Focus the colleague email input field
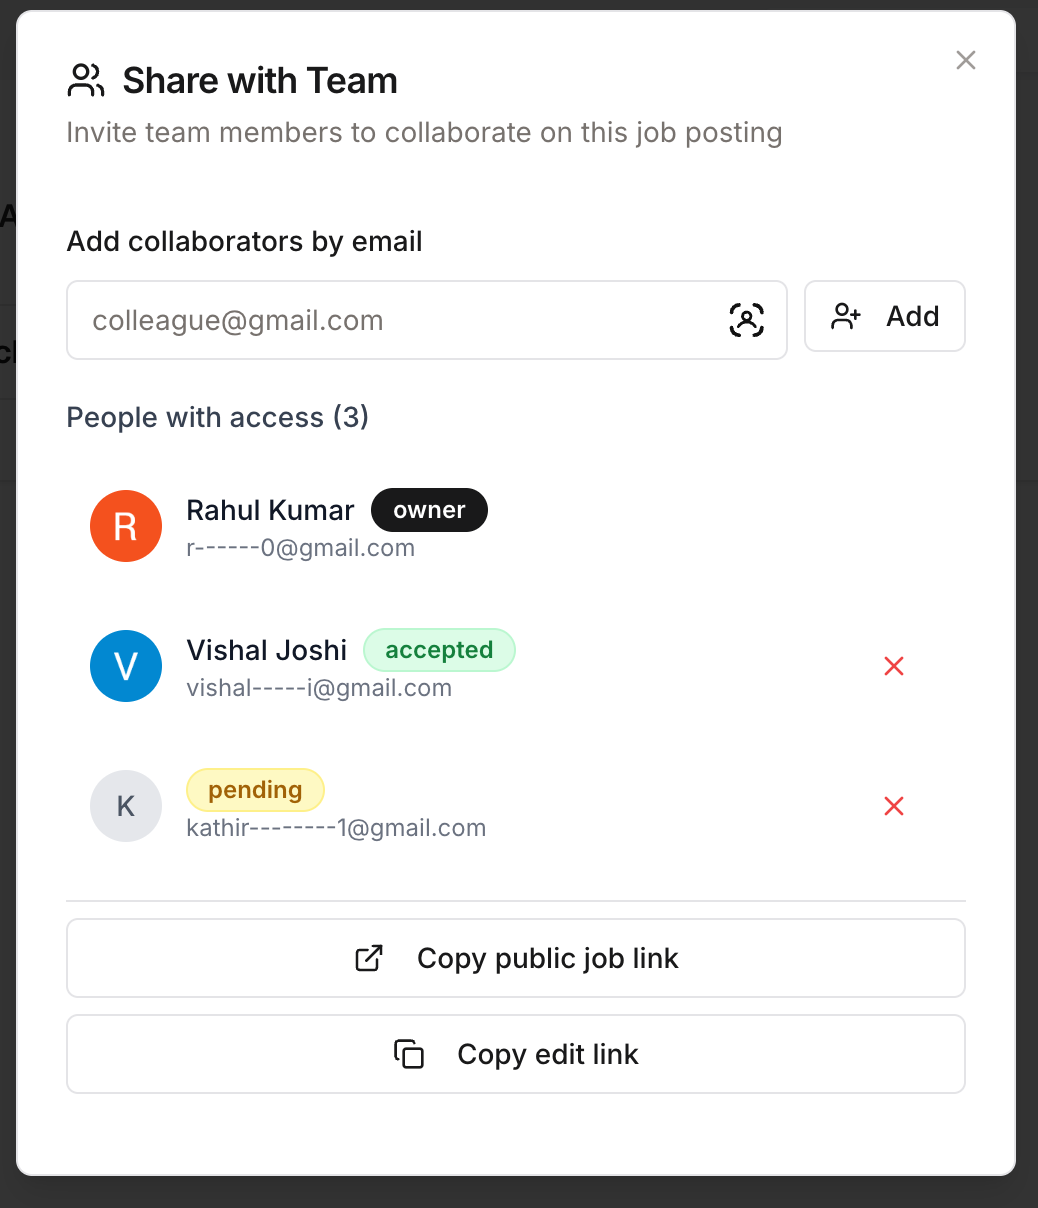 pyautogui.click(x=400, y=320)
